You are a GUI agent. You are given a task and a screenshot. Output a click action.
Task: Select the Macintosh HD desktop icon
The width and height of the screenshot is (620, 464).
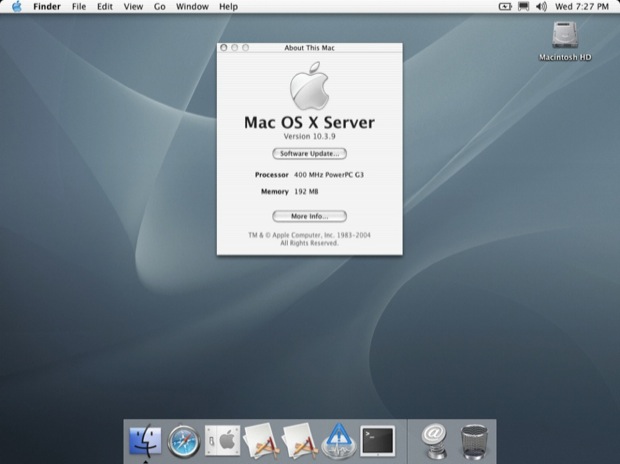pyautogui.click(x=565, y=41)
